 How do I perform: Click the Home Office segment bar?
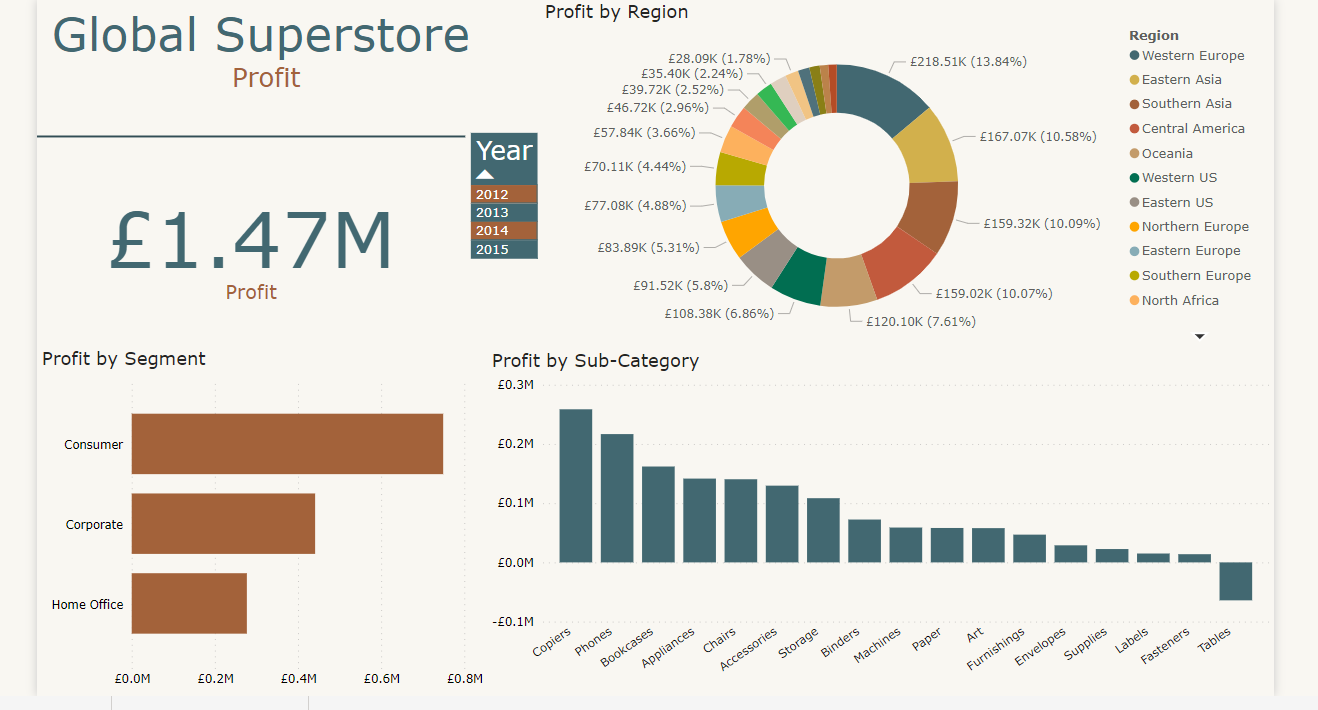[189, 603]
